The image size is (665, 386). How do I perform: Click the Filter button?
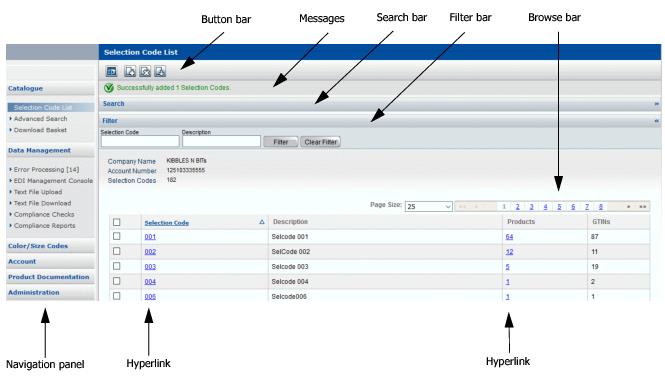pyautogui.click(x=281, y=142)
